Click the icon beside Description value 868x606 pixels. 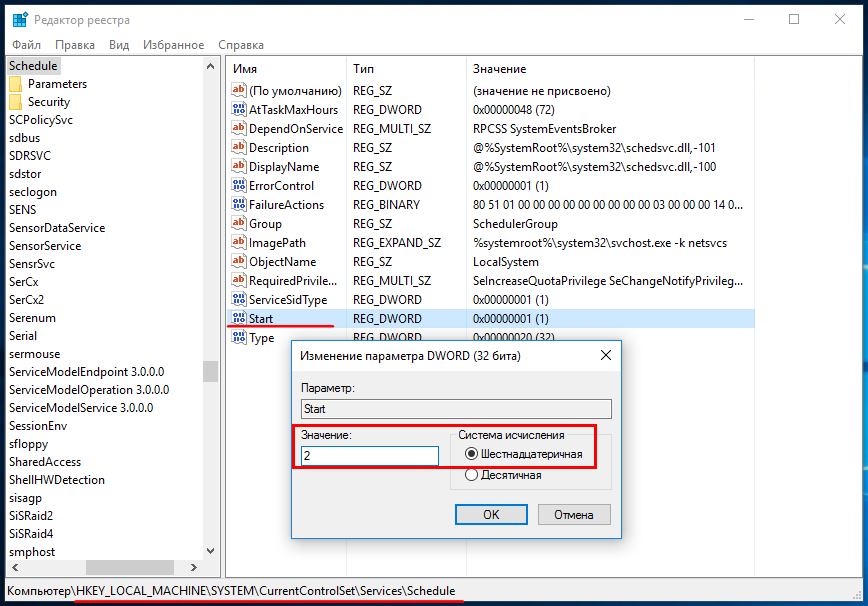tap(239, 147)
